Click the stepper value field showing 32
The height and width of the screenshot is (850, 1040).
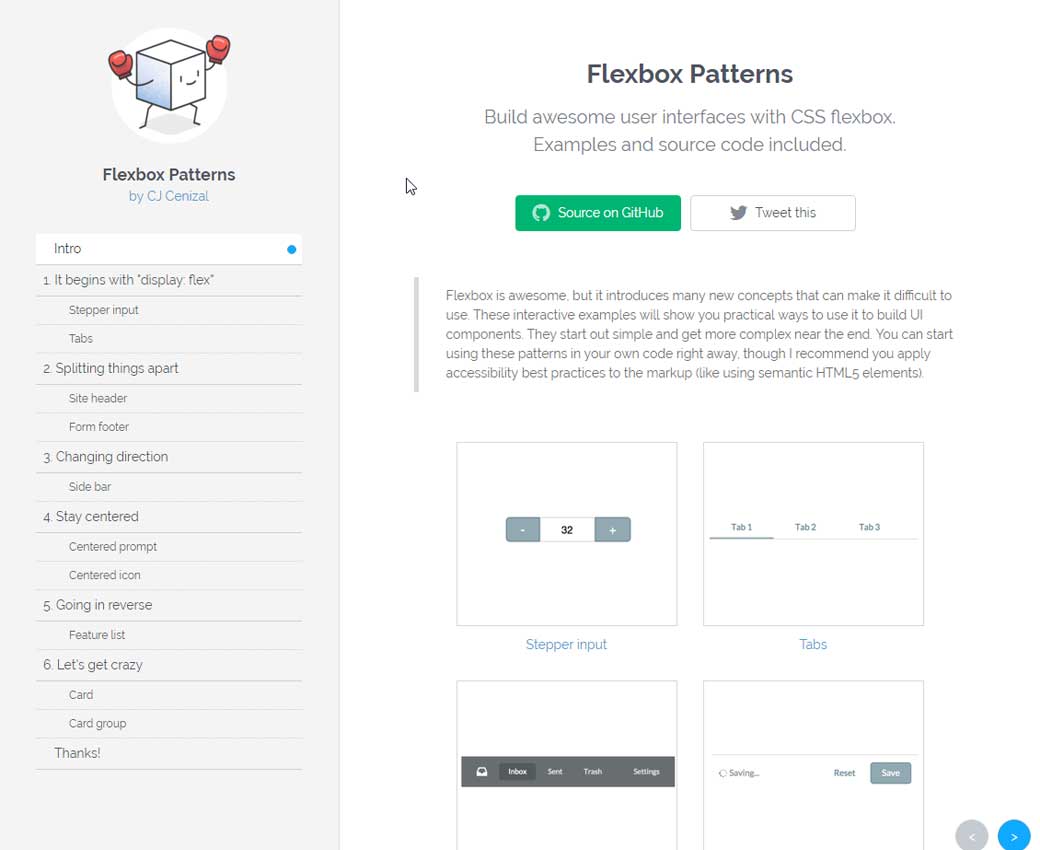coord(567,530)
